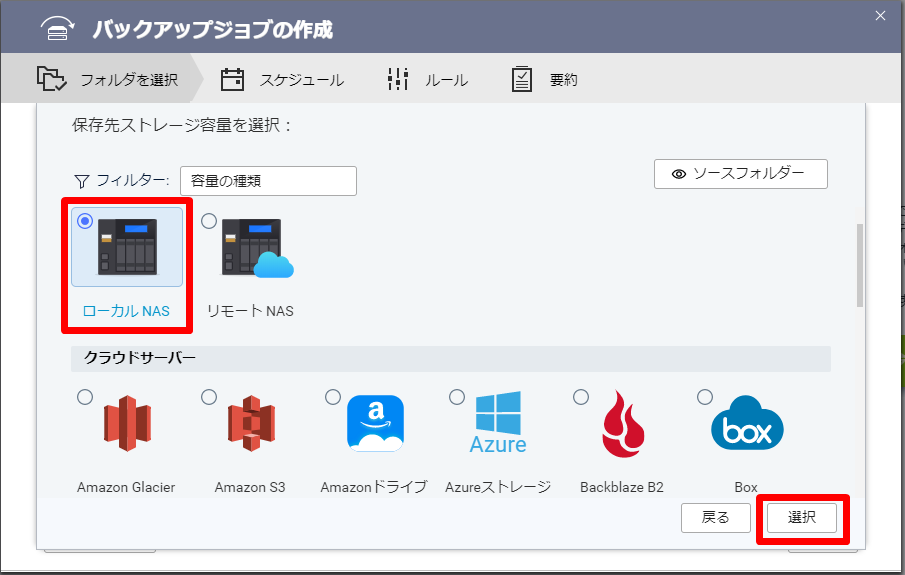Click the 保存先ストレージ容量を選択 heading

(181, 125)
